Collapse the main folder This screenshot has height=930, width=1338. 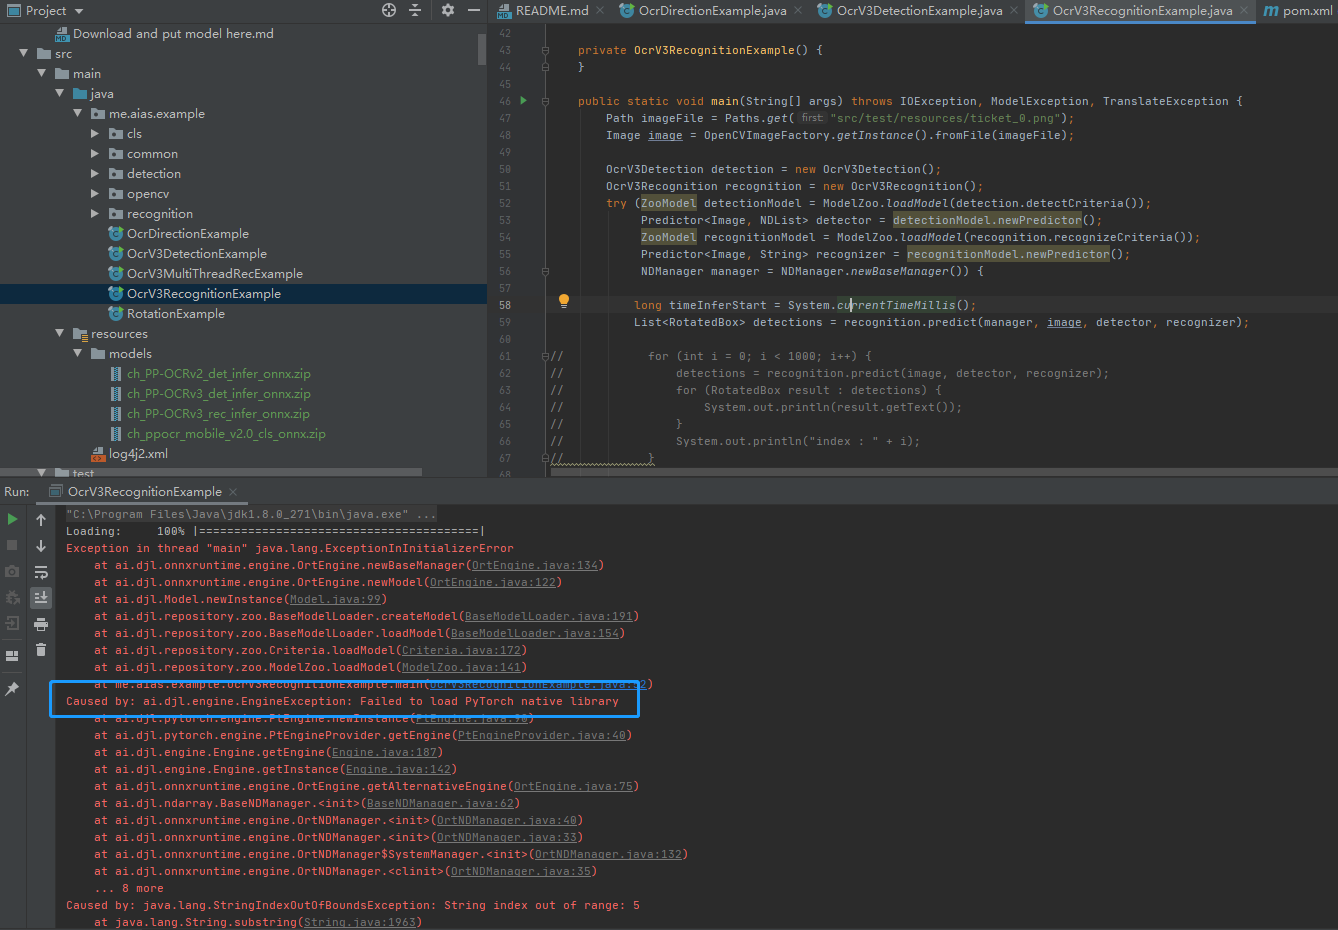coord(41,73)
